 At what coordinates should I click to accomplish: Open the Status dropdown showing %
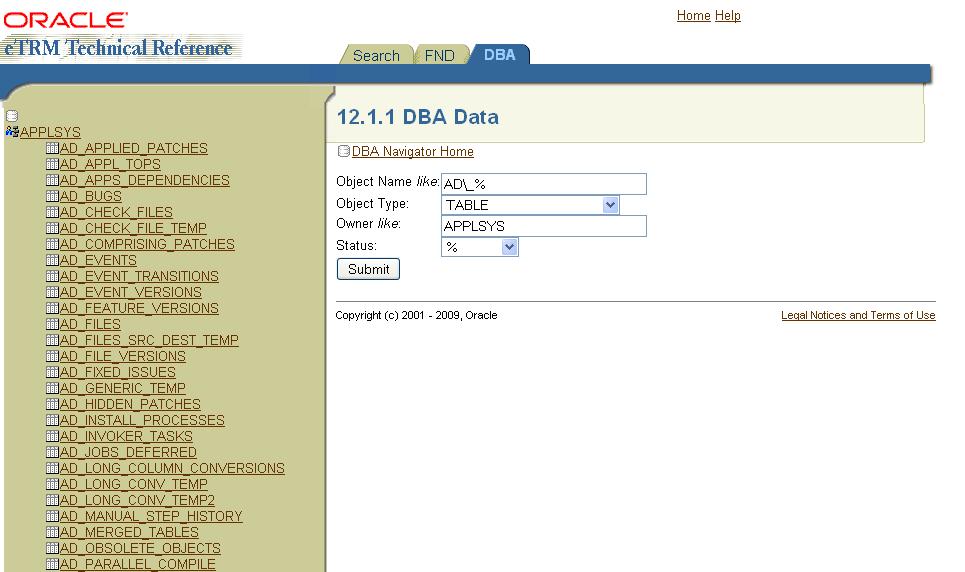[480, 247]
